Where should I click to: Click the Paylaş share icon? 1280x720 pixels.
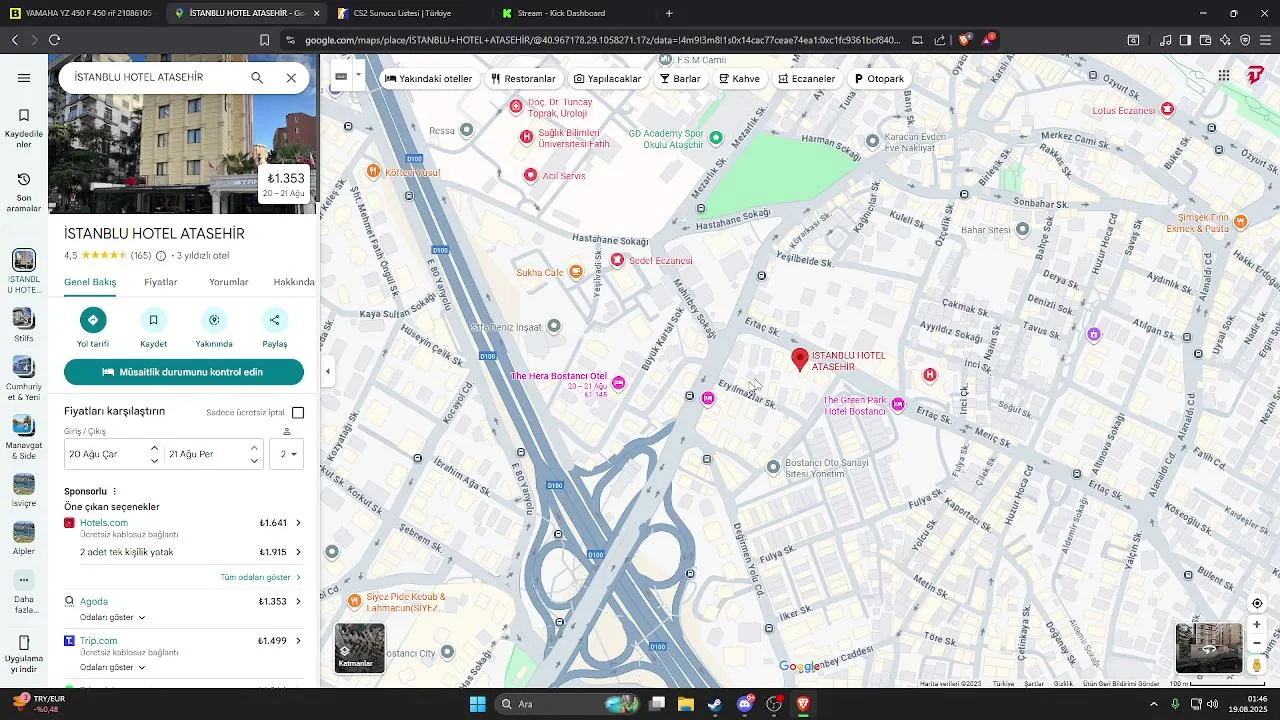coord(275,320)
